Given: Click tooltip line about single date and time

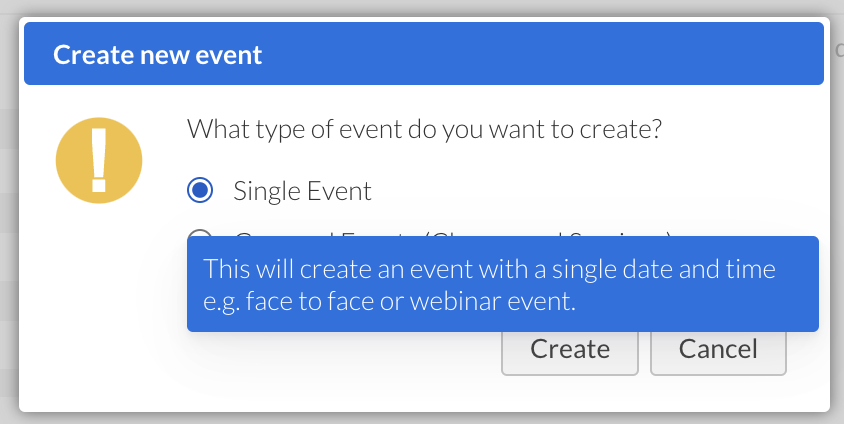Looking at the screenshot, I should click(489, 269).
